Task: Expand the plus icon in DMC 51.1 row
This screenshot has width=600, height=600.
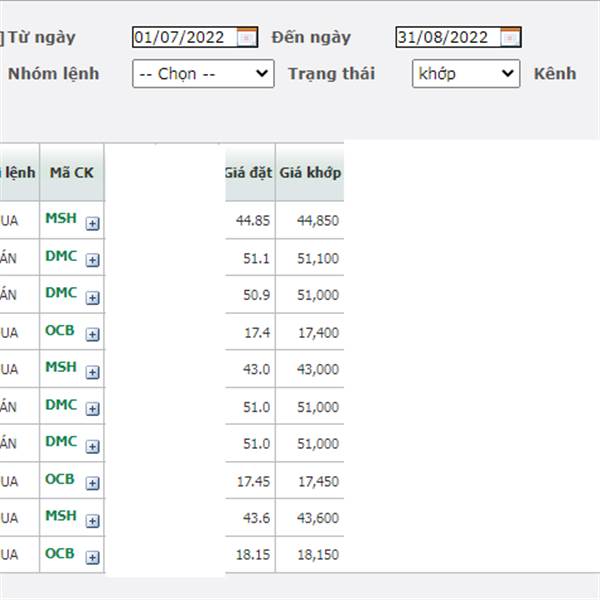Action: pyautogui.click(x=92, y=260)
